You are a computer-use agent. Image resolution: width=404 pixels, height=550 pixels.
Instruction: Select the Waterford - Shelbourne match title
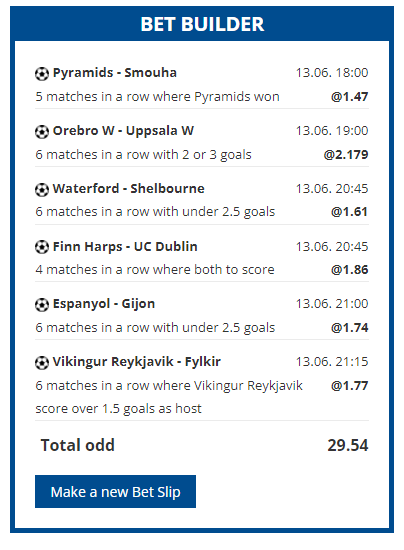click(128, 189)
